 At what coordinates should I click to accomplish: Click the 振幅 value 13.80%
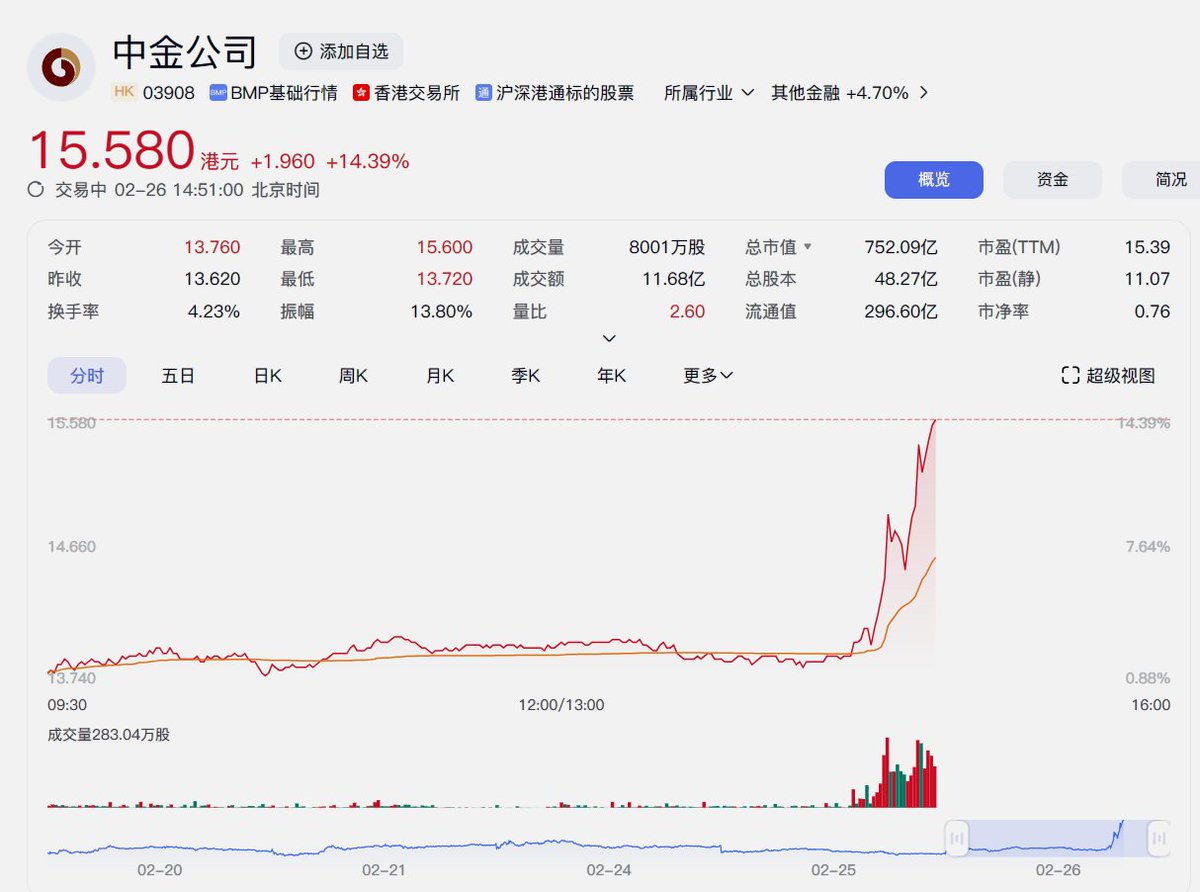point(441,311)
